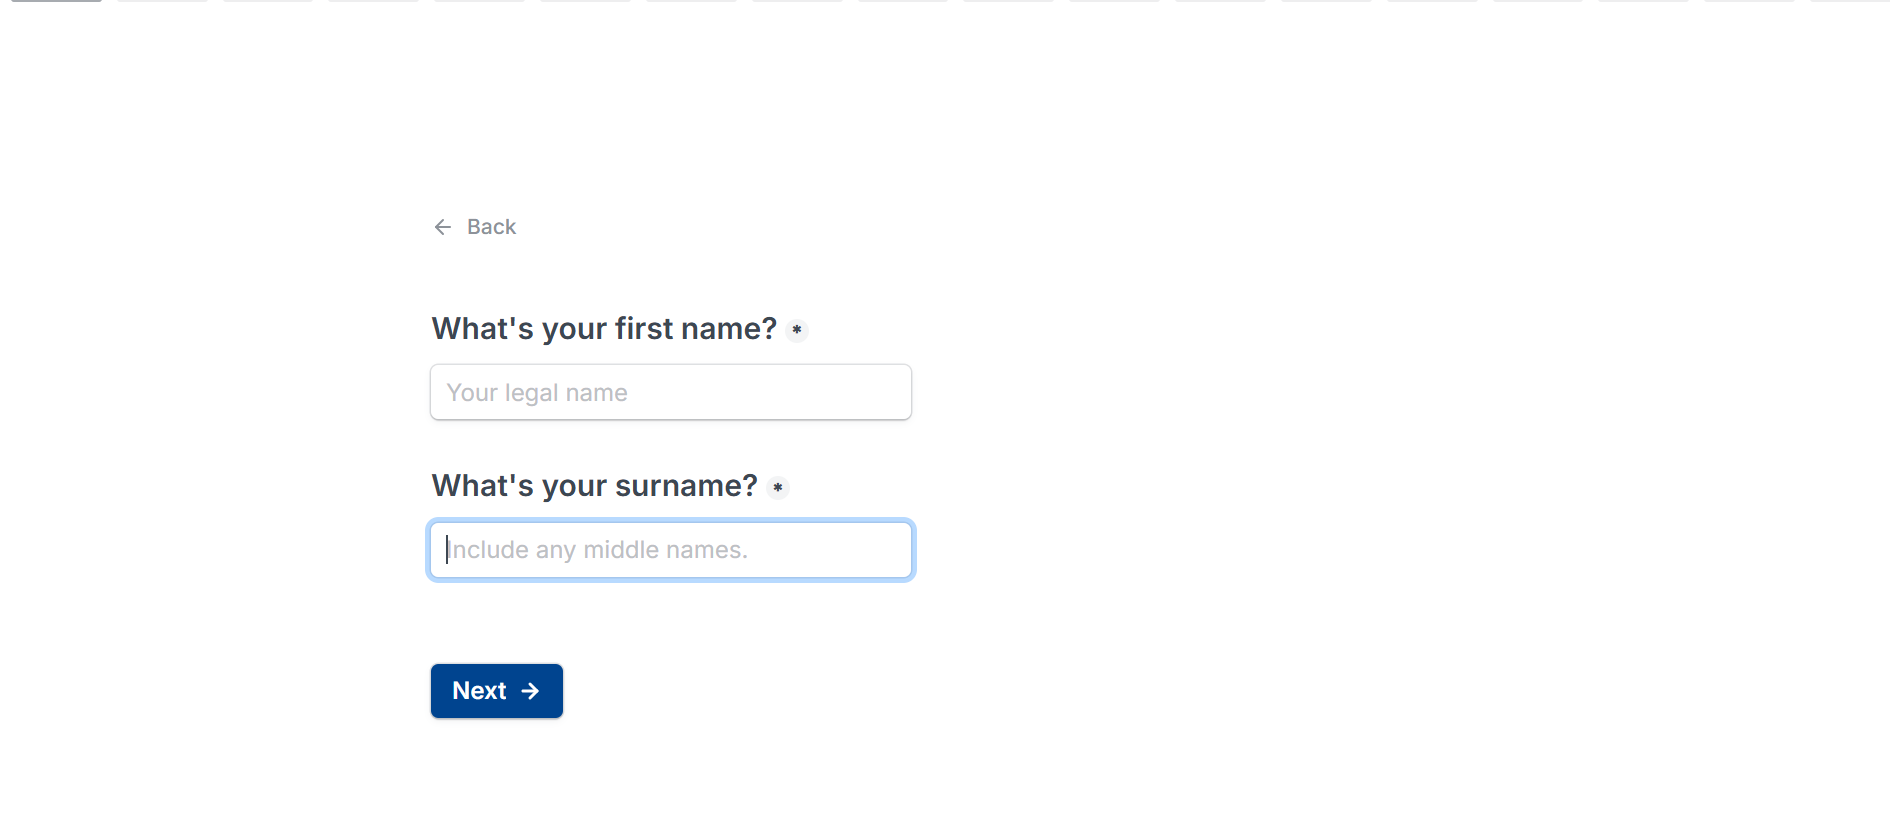Click the right arrow icon inside Next

(530, 691)
